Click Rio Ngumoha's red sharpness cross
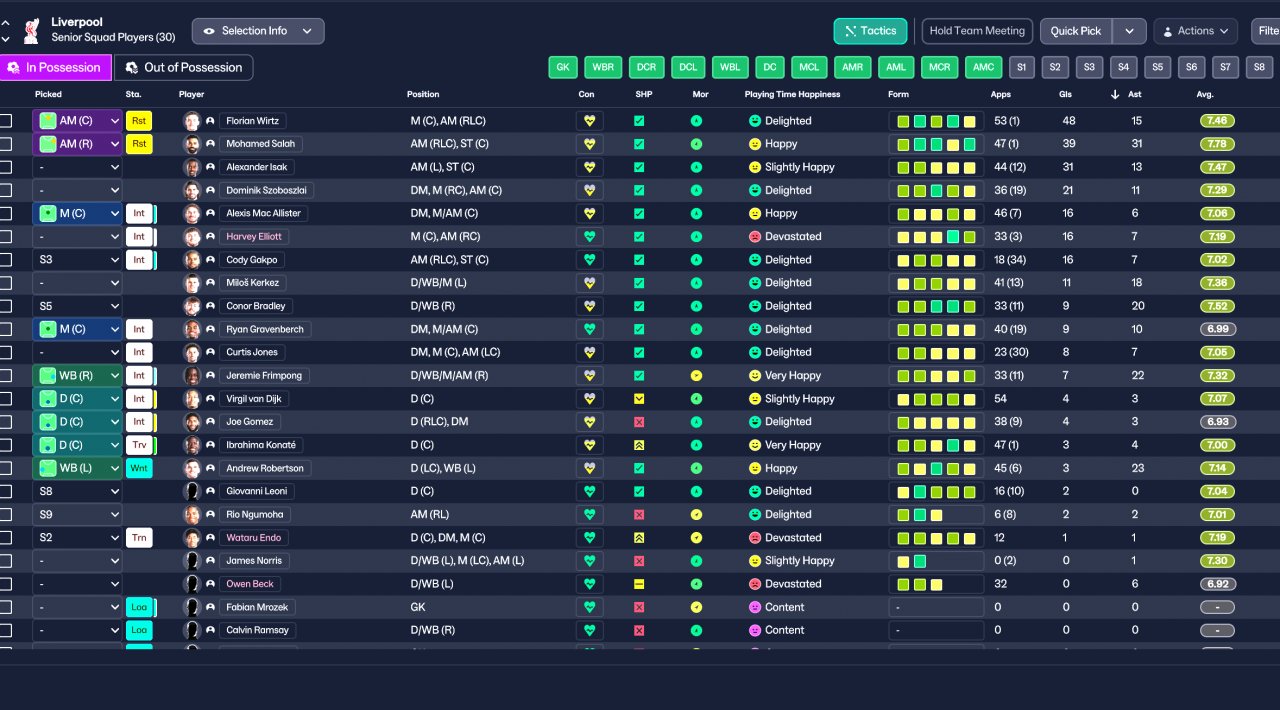This screenshot has height=710, width=1280. click(x=639, y=515)
